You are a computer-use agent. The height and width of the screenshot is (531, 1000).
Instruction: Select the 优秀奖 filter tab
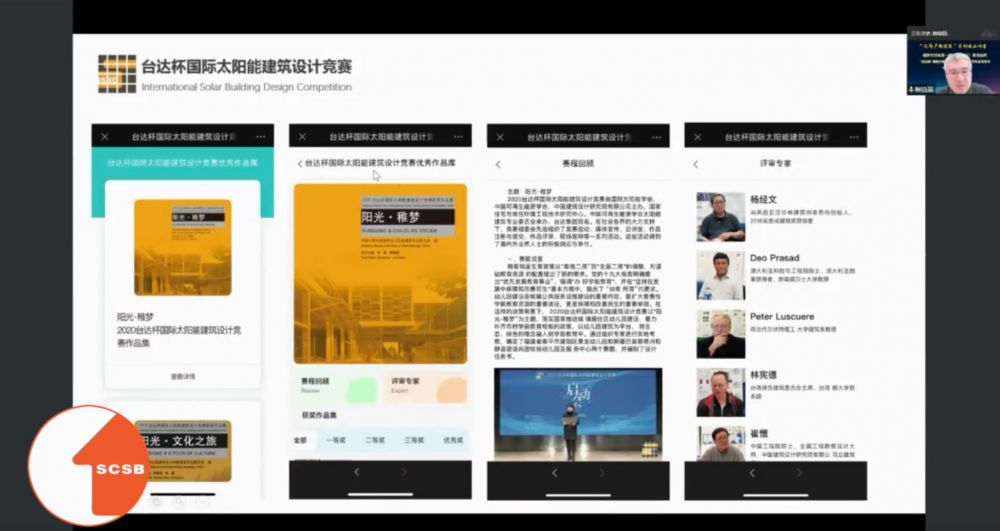pyautogui.click(x=453, y=440)
